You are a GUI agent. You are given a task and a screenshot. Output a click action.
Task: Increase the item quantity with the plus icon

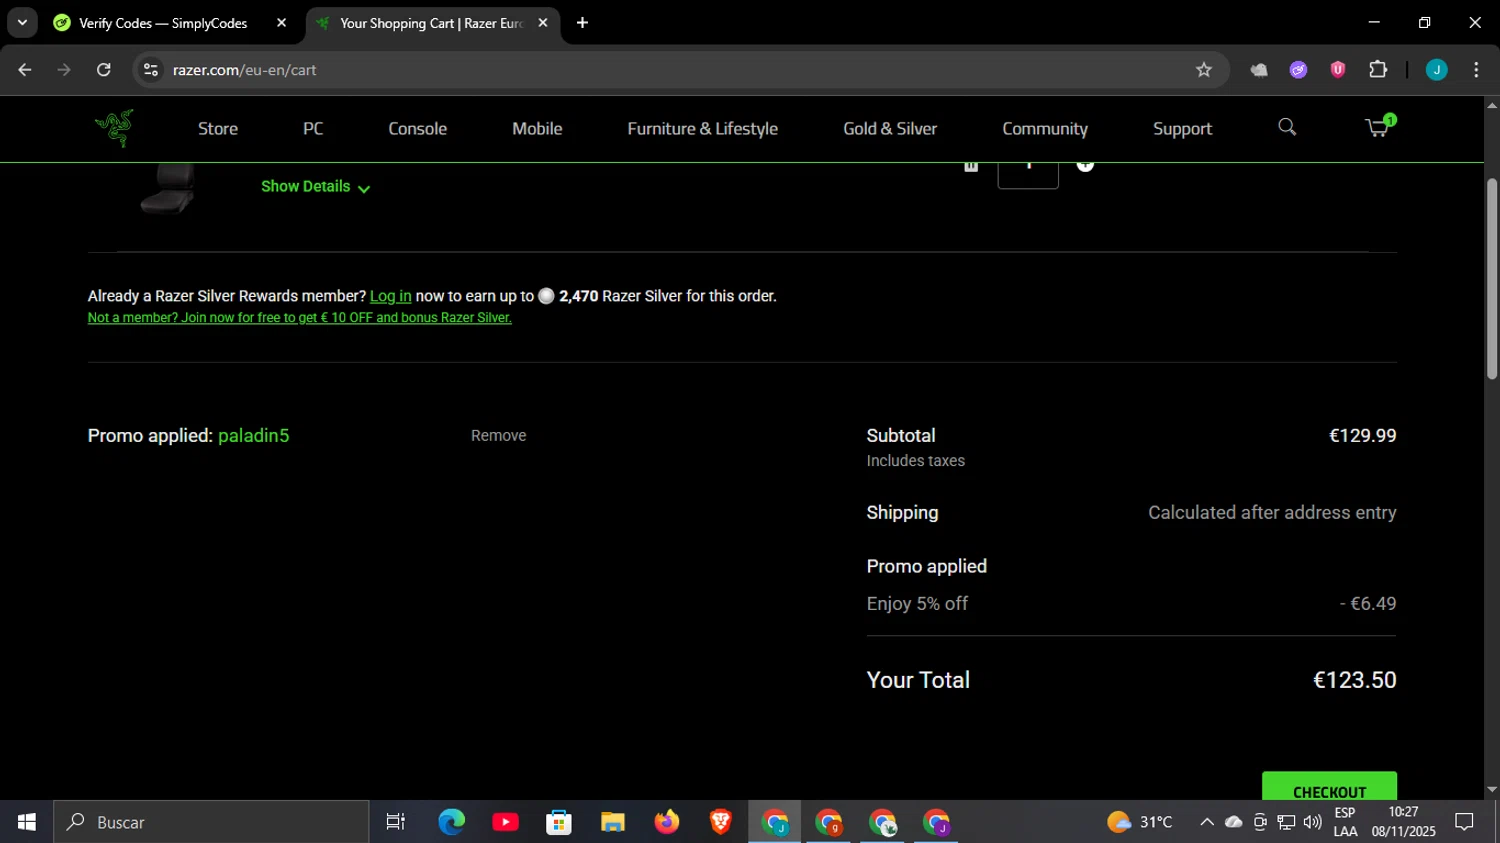[x=1085, y=166]
